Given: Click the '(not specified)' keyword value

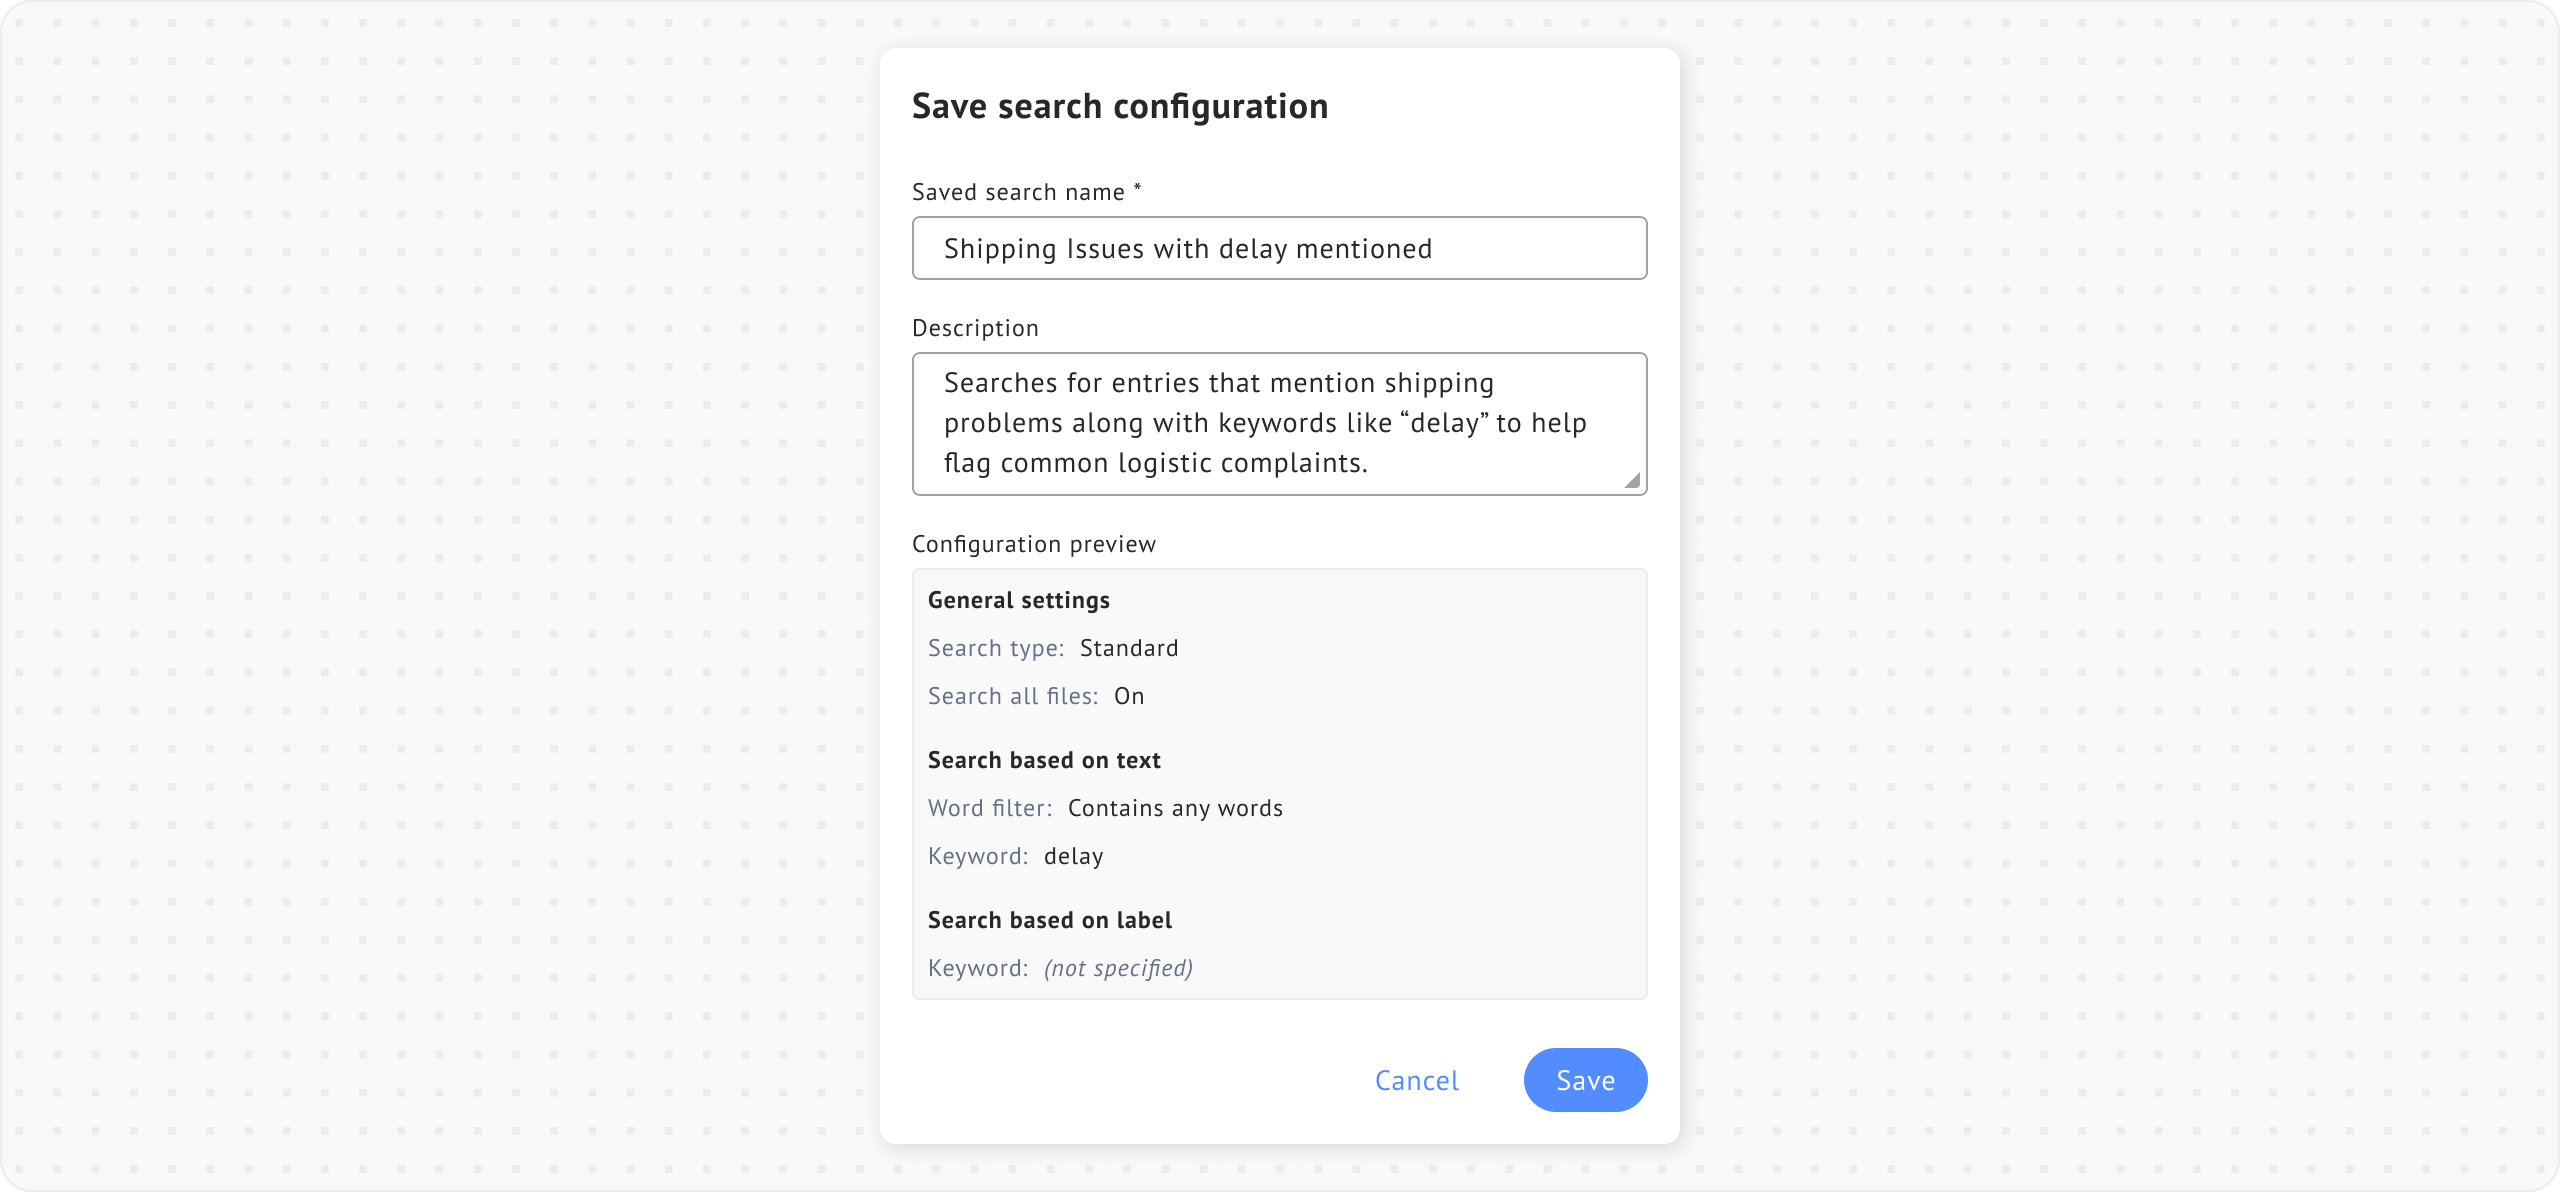Looking at the screenshot, I should tap(1118, 968).
